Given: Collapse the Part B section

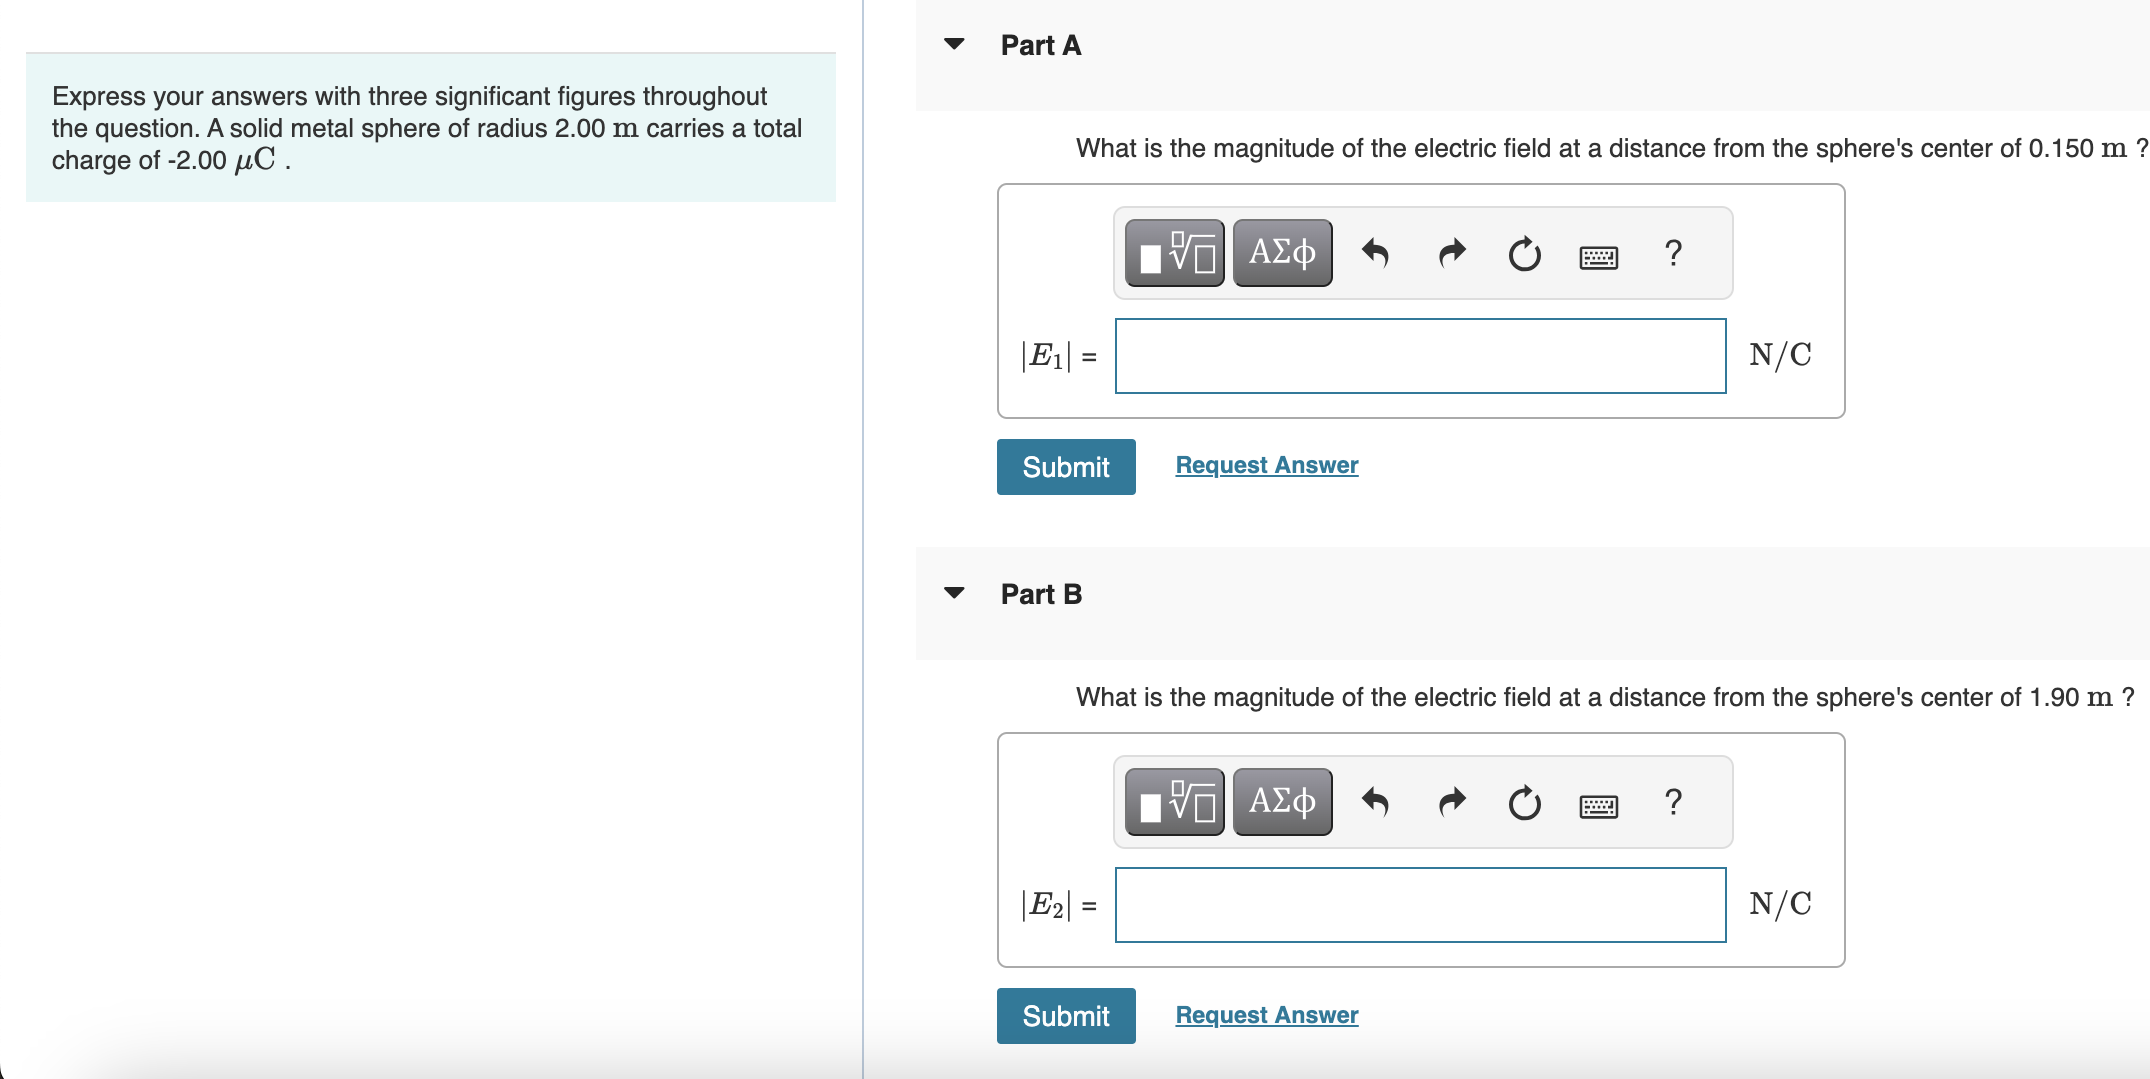Looking at the screenshot, I should coord(954,592).
